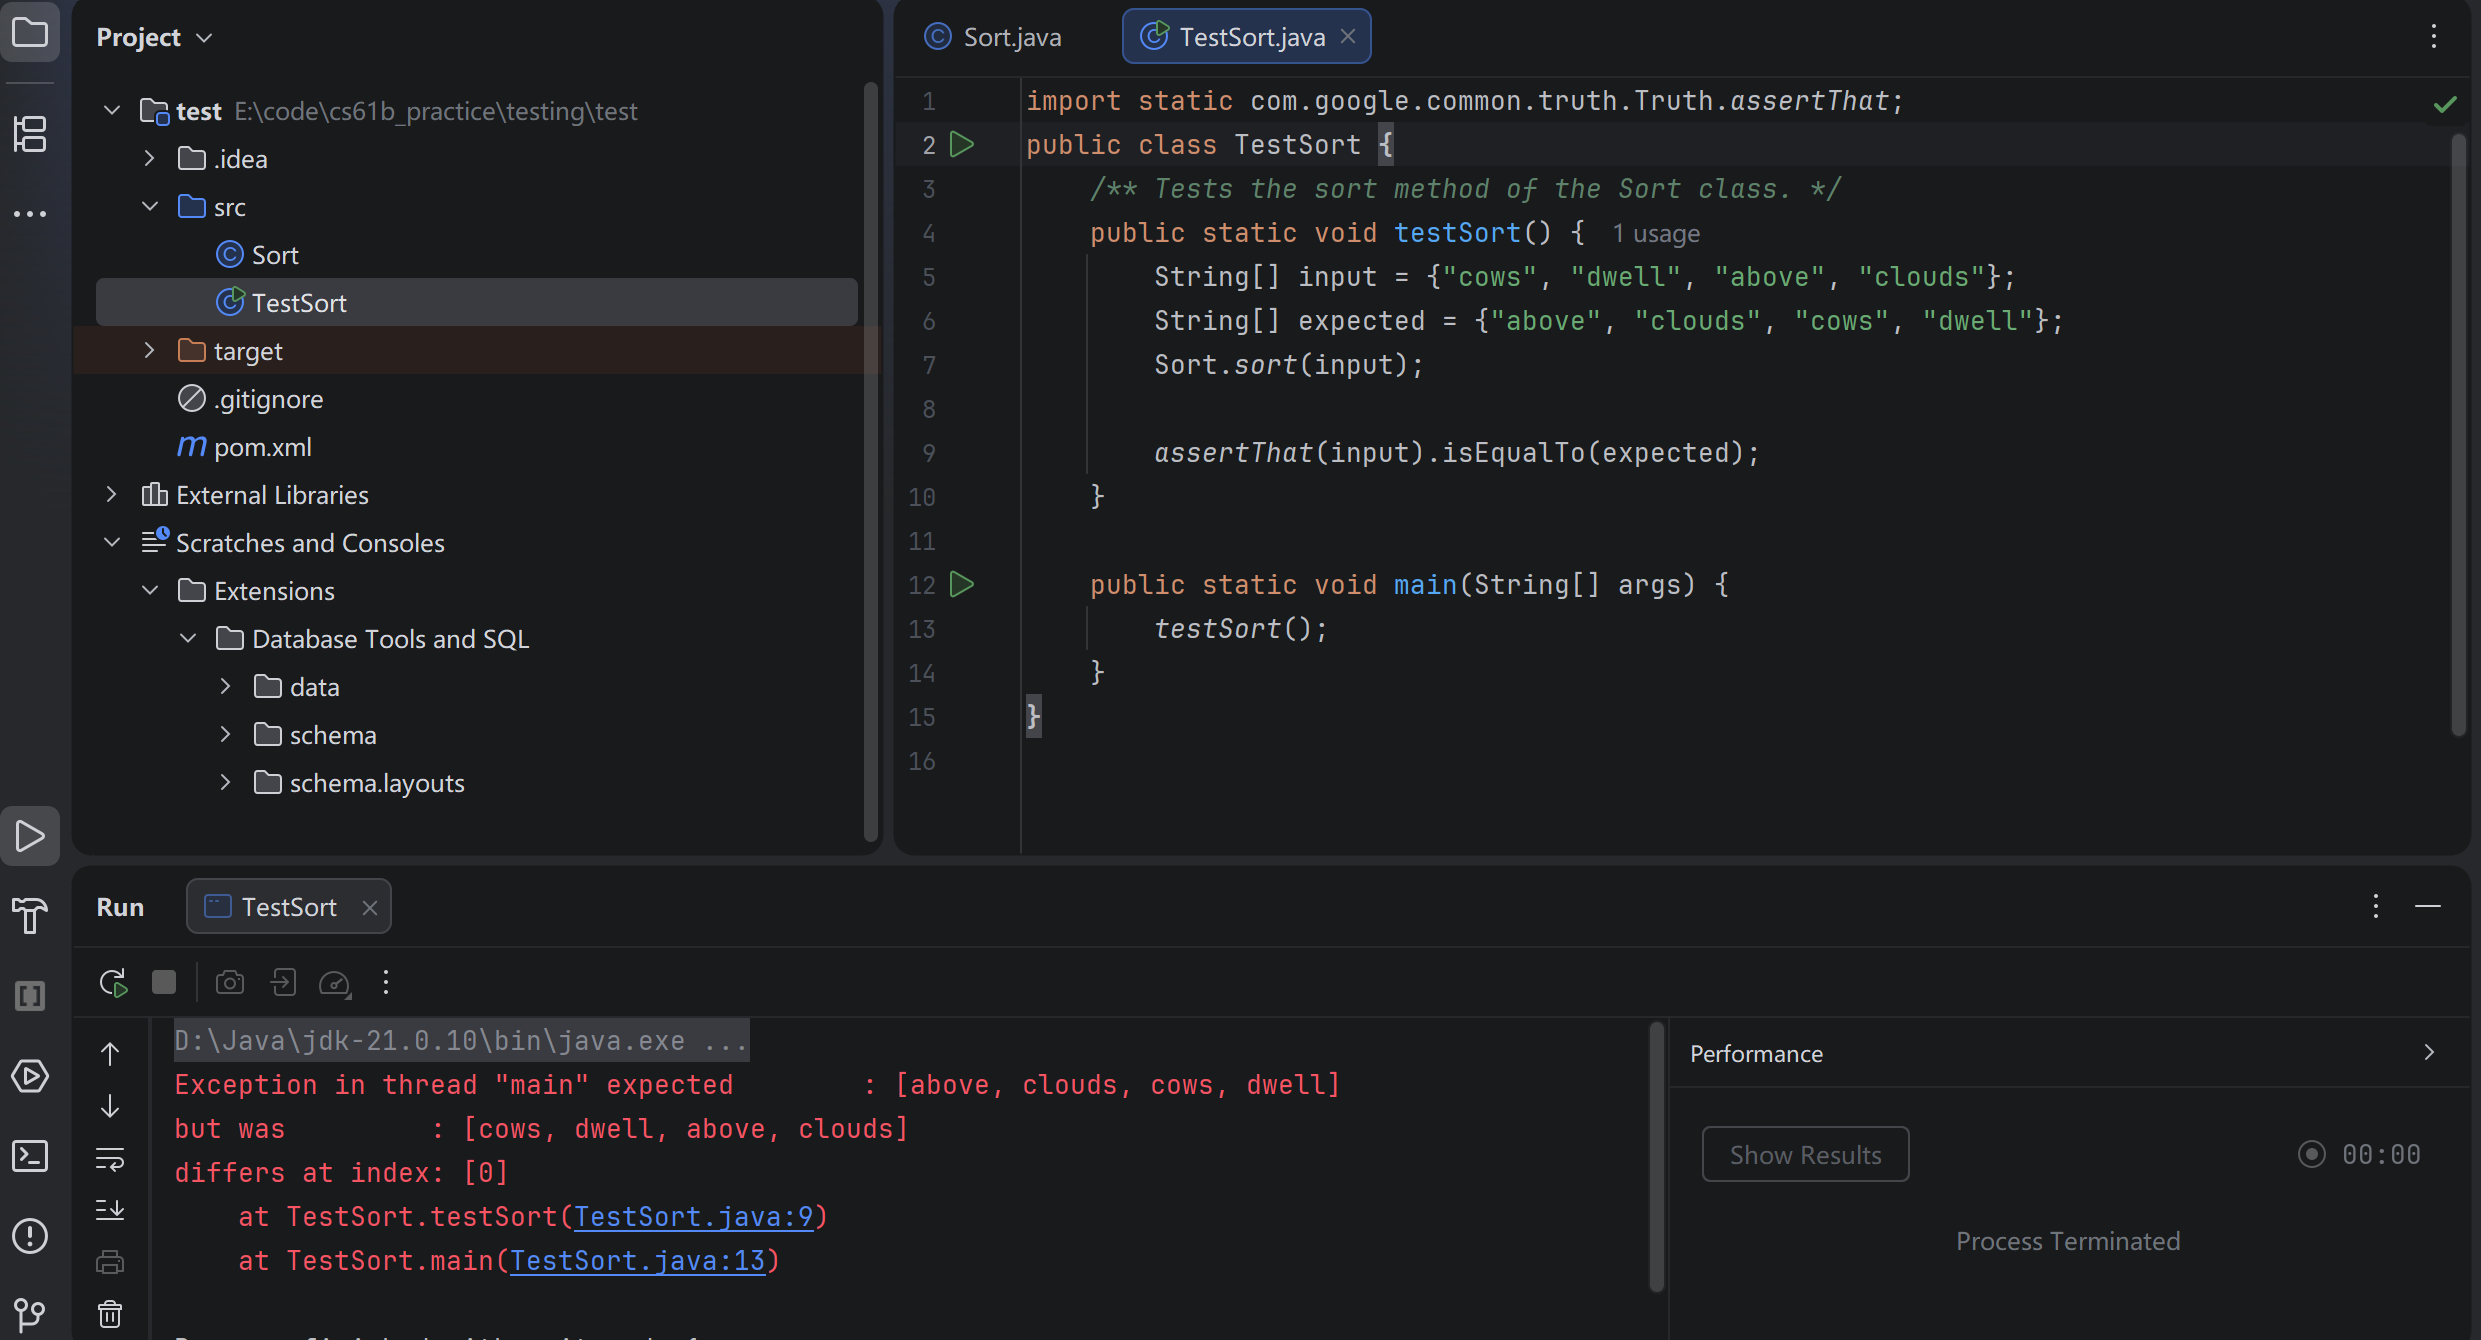2481x1340 pixels.
Task: Collapse the test project root node
Action: 112,110
